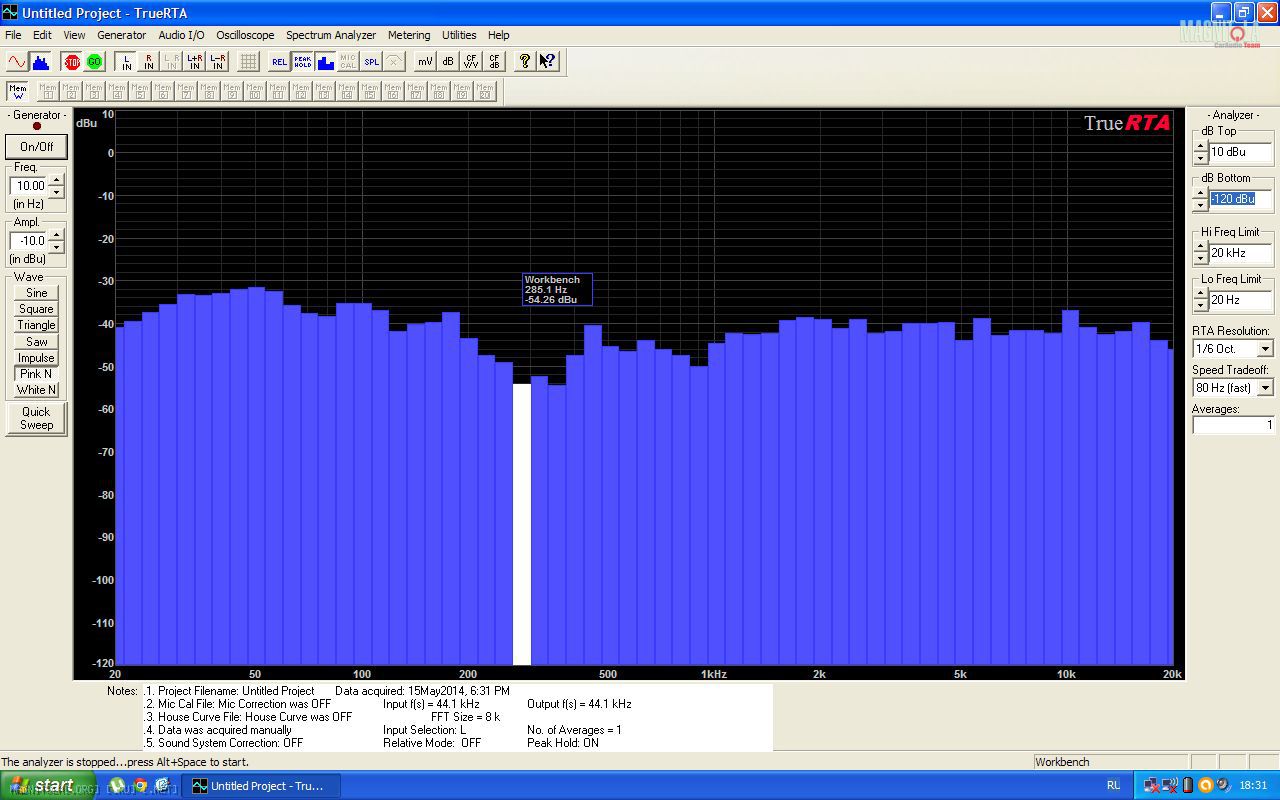Click the Averages input field
1280x800 pixels.
(1234, 425)
